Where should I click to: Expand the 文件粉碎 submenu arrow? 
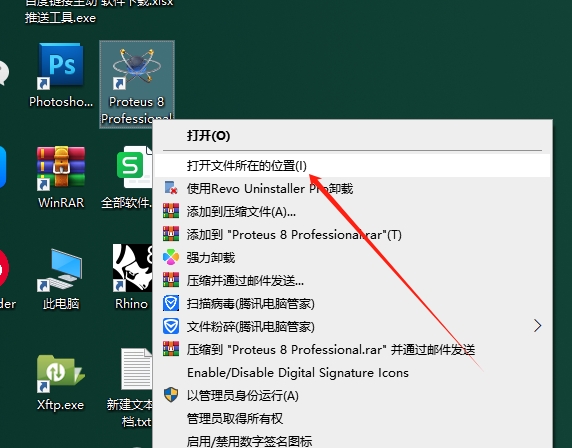(537, 326)
